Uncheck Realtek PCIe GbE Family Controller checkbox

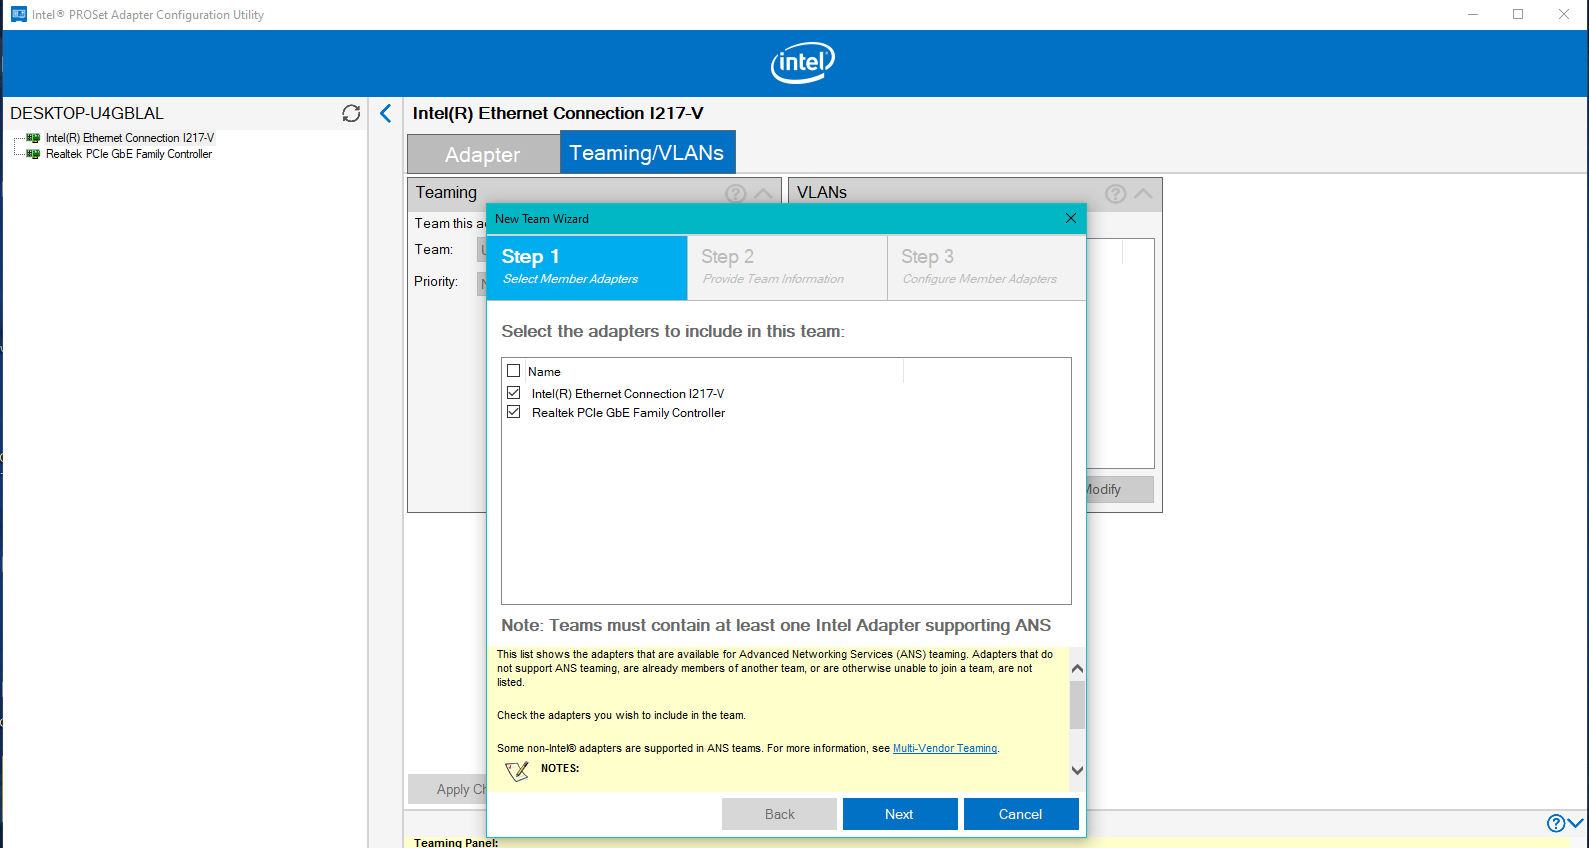click(514, 412)
